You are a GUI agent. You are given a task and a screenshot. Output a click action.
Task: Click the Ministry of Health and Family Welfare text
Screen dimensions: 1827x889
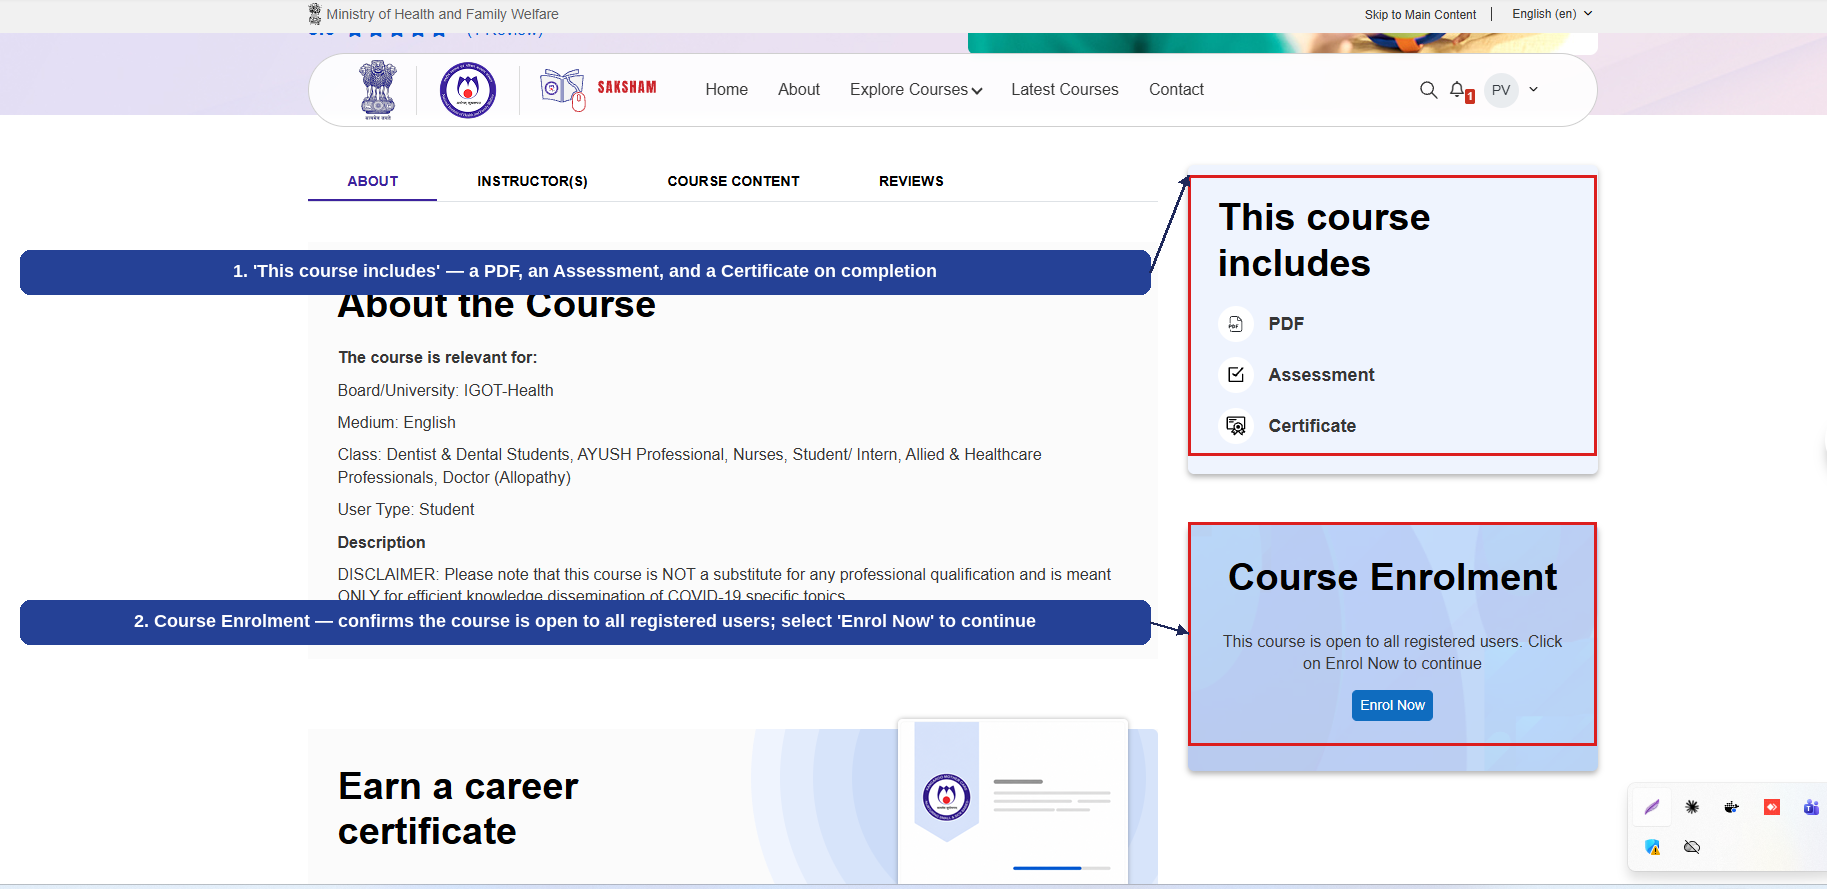[x=442, y=14]
